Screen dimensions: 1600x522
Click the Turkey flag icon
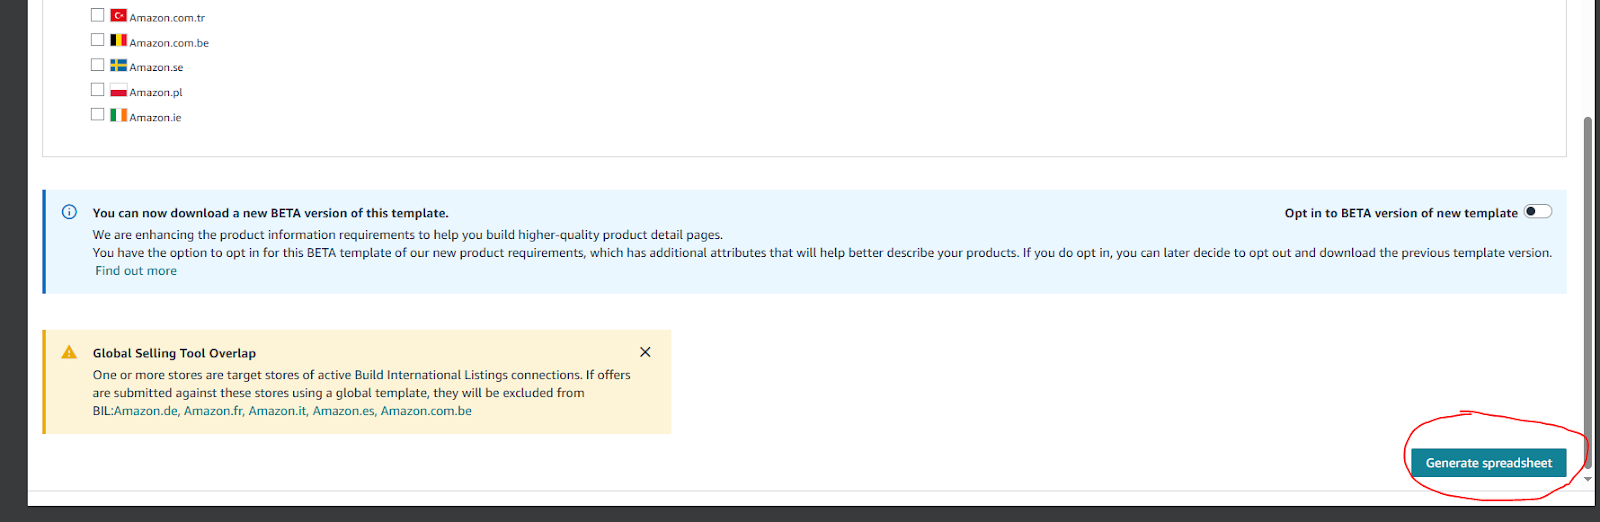tap(118, 16)
